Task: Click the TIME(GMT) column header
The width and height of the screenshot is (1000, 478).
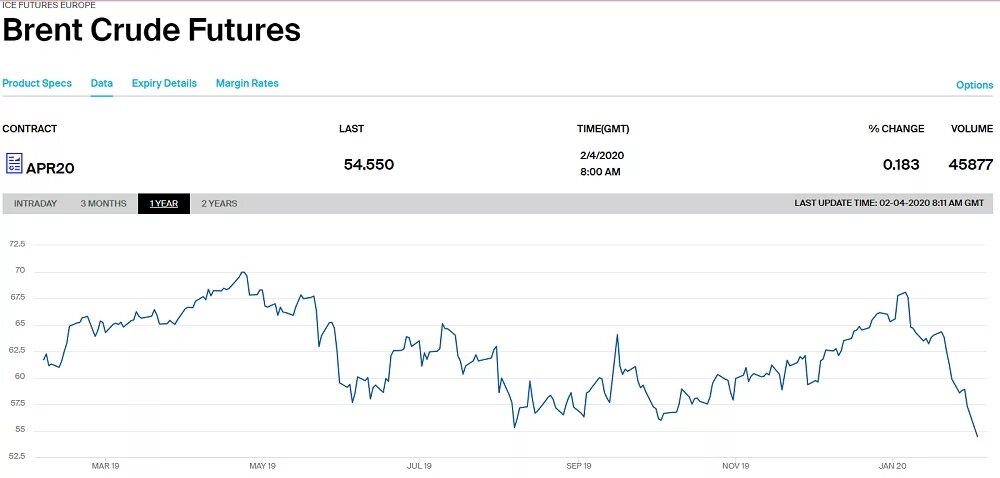Action: (603, 129)
